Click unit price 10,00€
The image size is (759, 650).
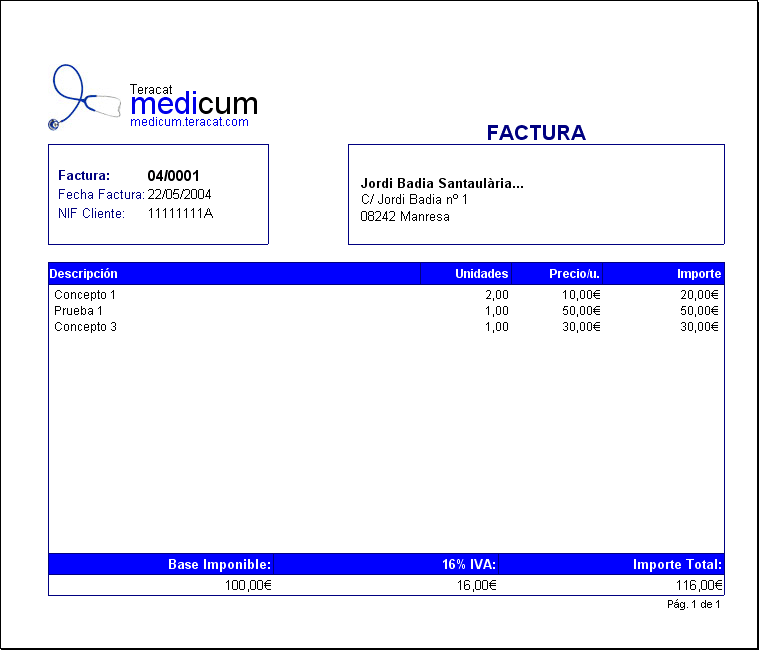click(581, 295)
